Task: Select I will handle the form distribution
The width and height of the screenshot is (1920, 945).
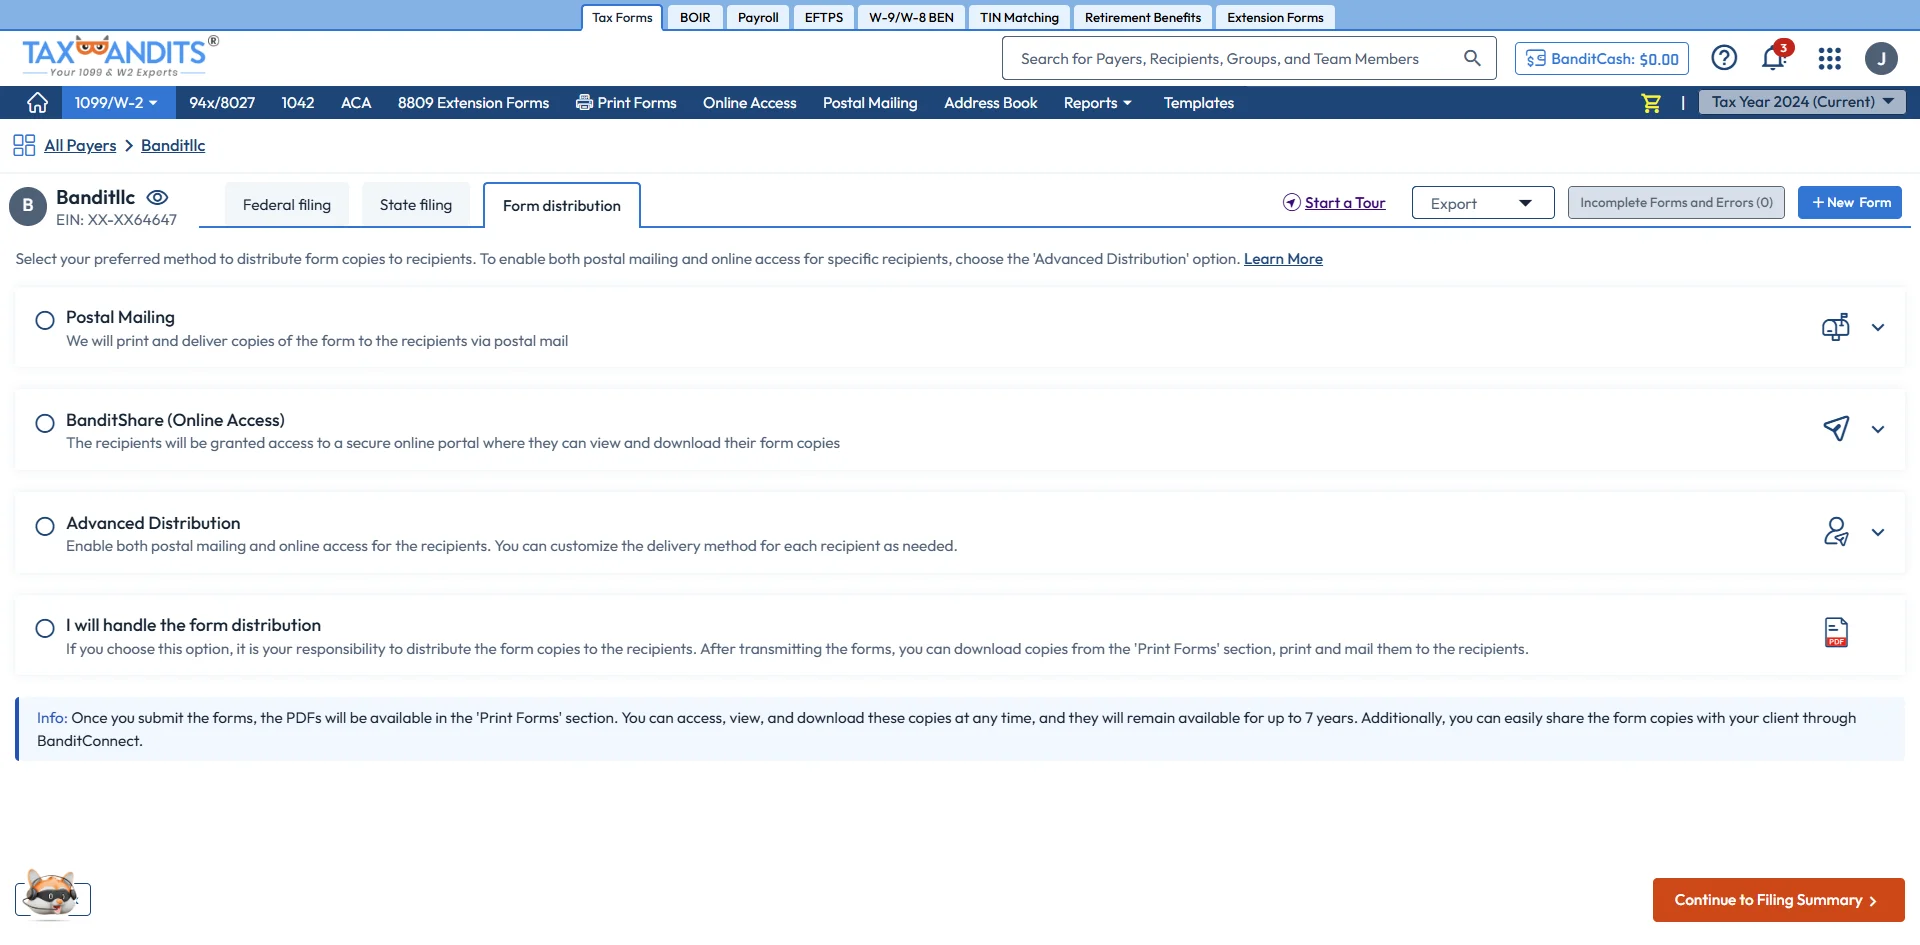Action: tap(45, 628)
